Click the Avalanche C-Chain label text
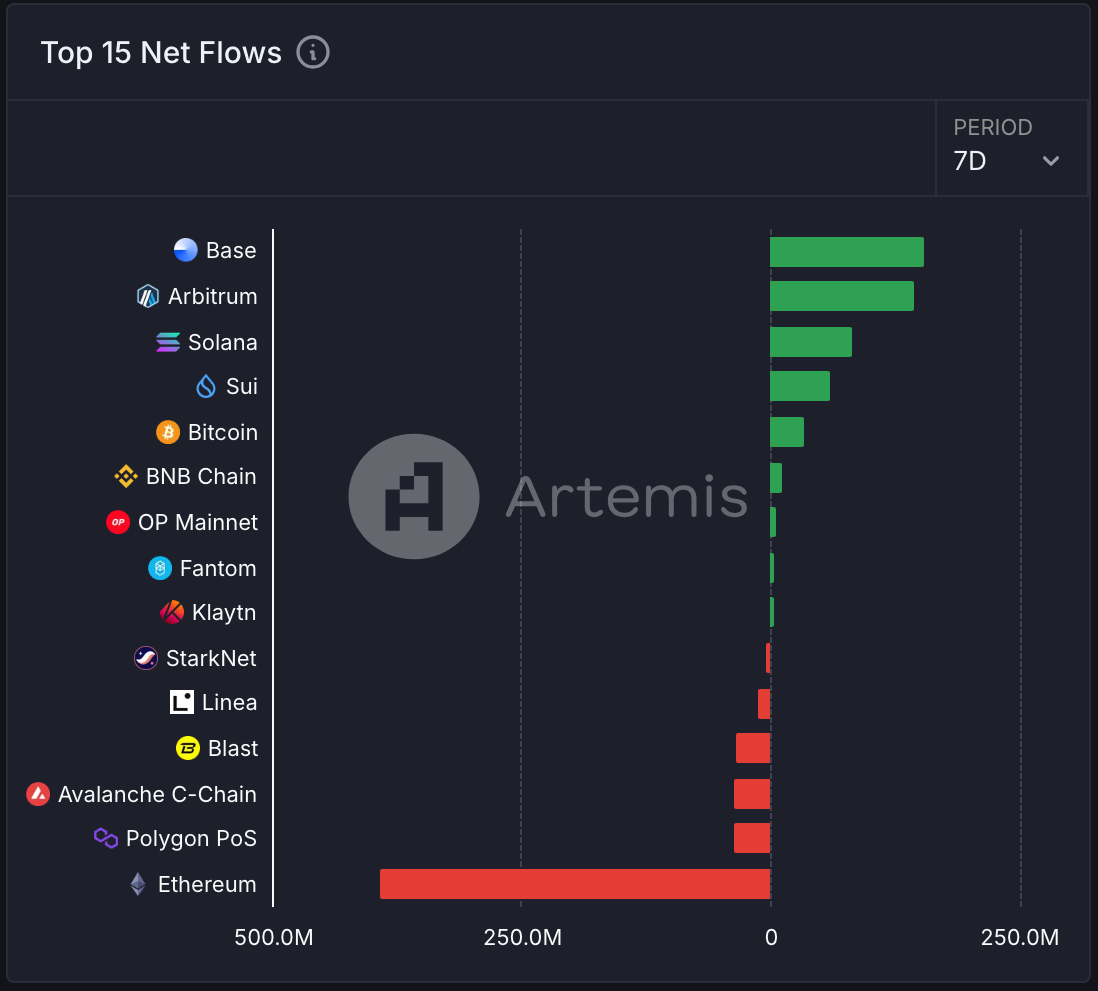 [x=158, y=795]
